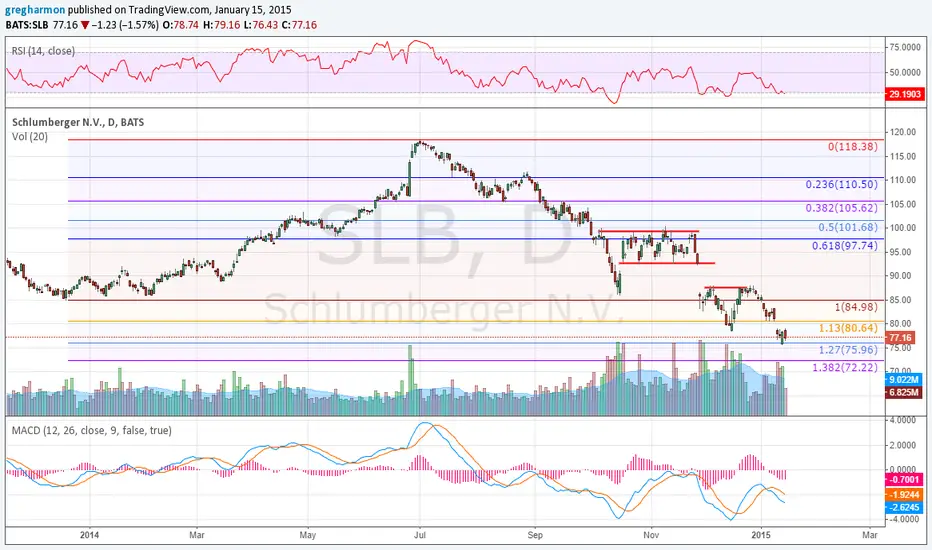Click the 4.0000 MACD axis label
This screenshot has width=932, height=550.
903,420
